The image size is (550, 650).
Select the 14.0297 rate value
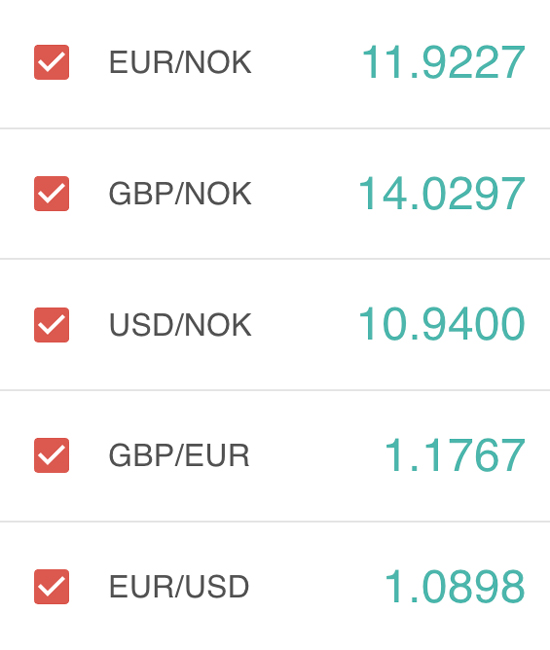click(442, 194)
